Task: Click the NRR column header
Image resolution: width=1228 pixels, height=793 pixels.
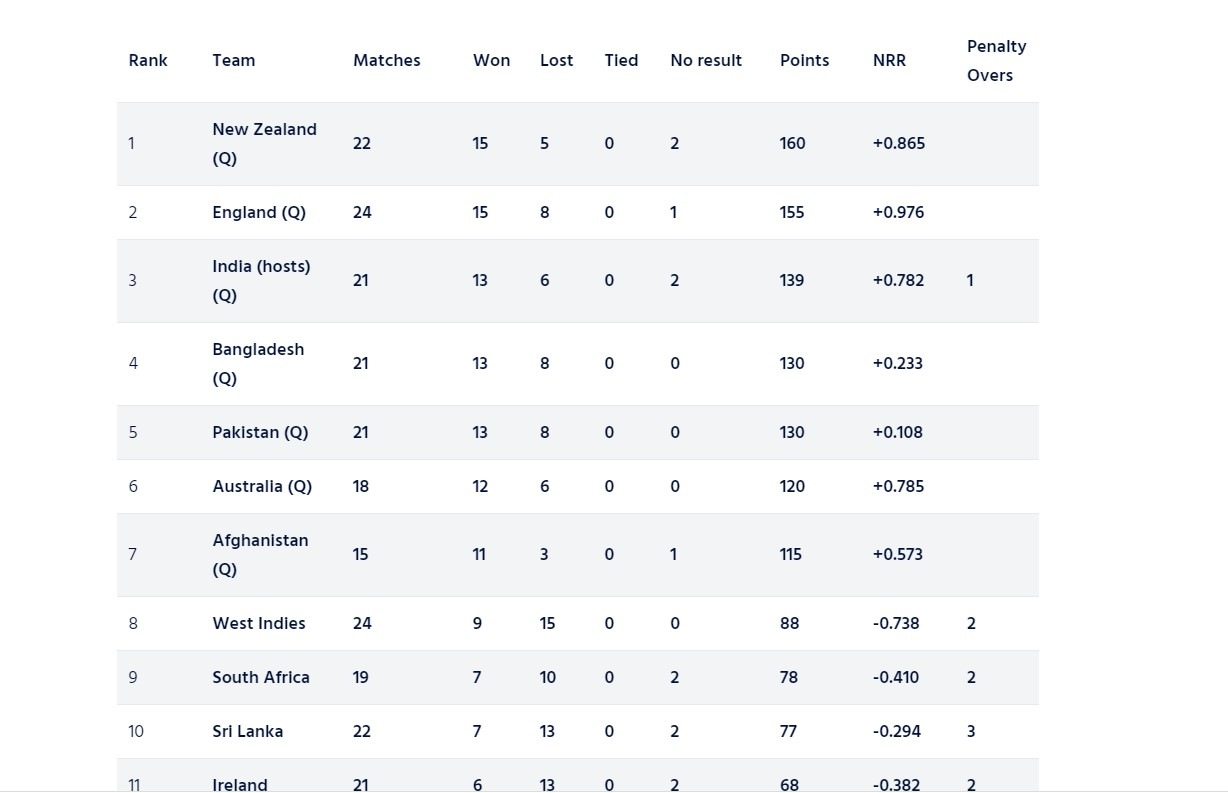Action: click(889, 61)
